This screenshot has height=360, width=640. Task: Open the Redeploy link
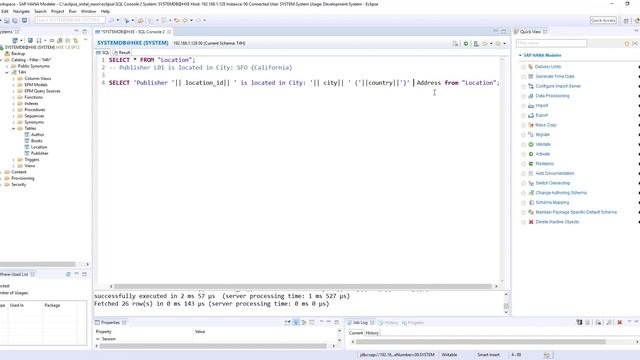[544, 164]
